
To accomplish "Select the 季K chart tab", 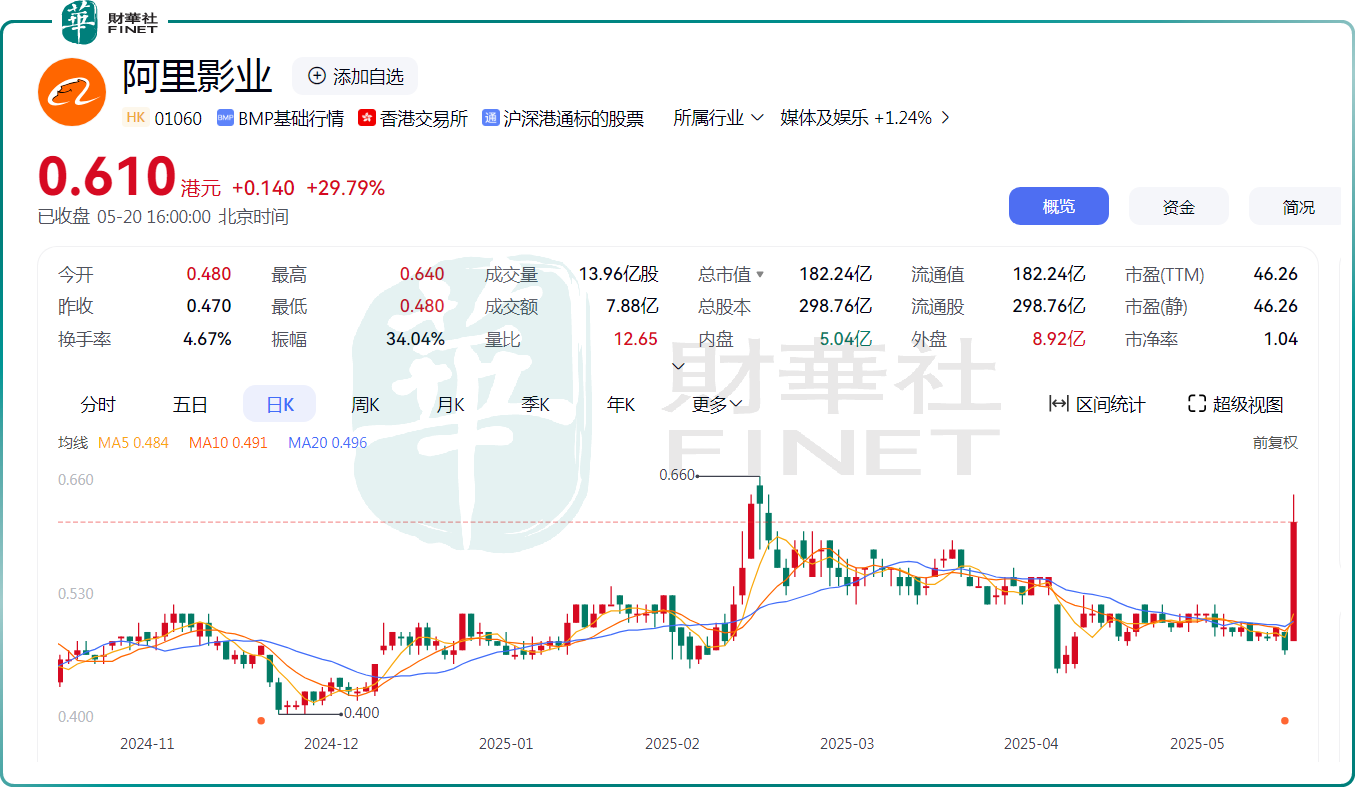I will pyautogui.click(x=535, y=404).
